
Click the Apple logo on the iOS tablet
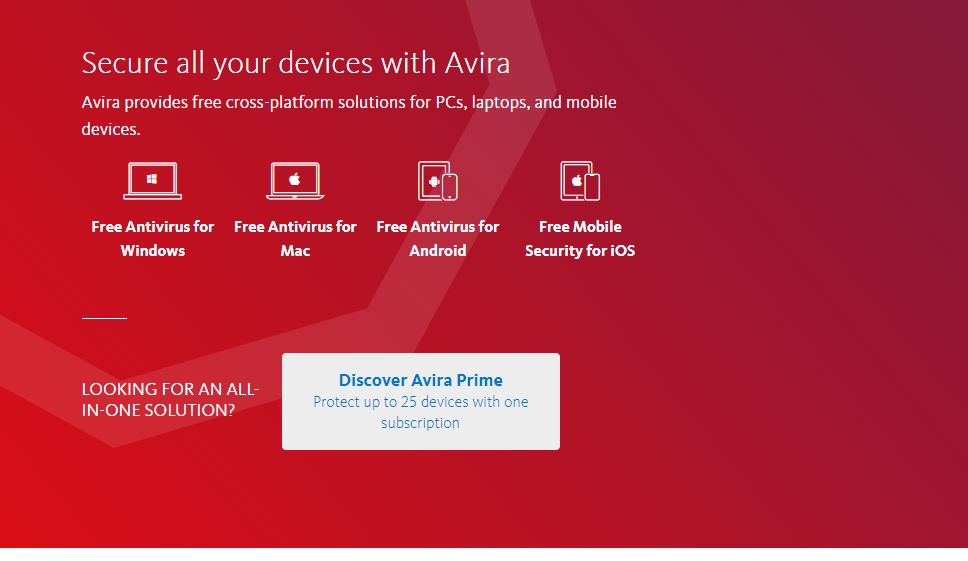(x=576, y=182)
